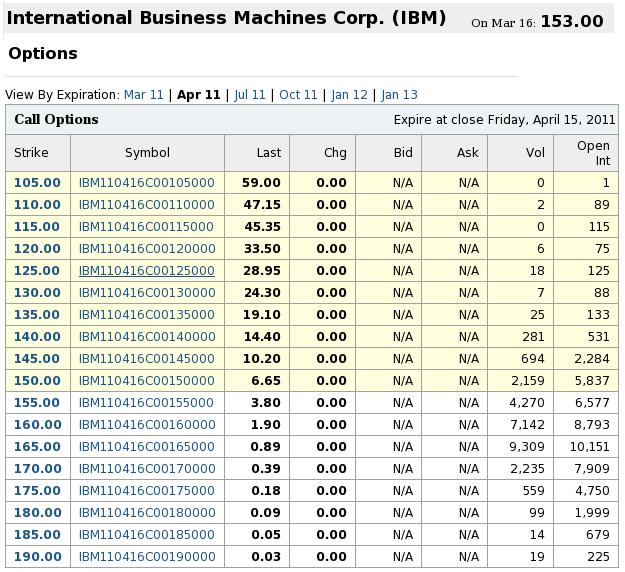
Task: Click the IBM stock price 153.00
Action: [572, 21]
